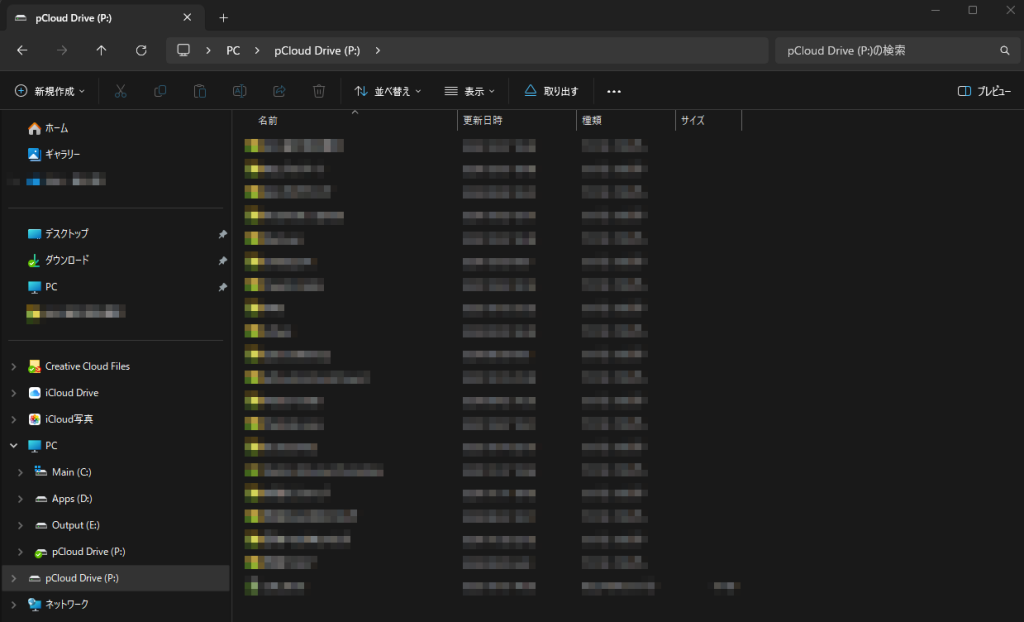The image size is (1024, 622).
Task: Open the 表示 view dropdown
Action: (x=470, y=91)
